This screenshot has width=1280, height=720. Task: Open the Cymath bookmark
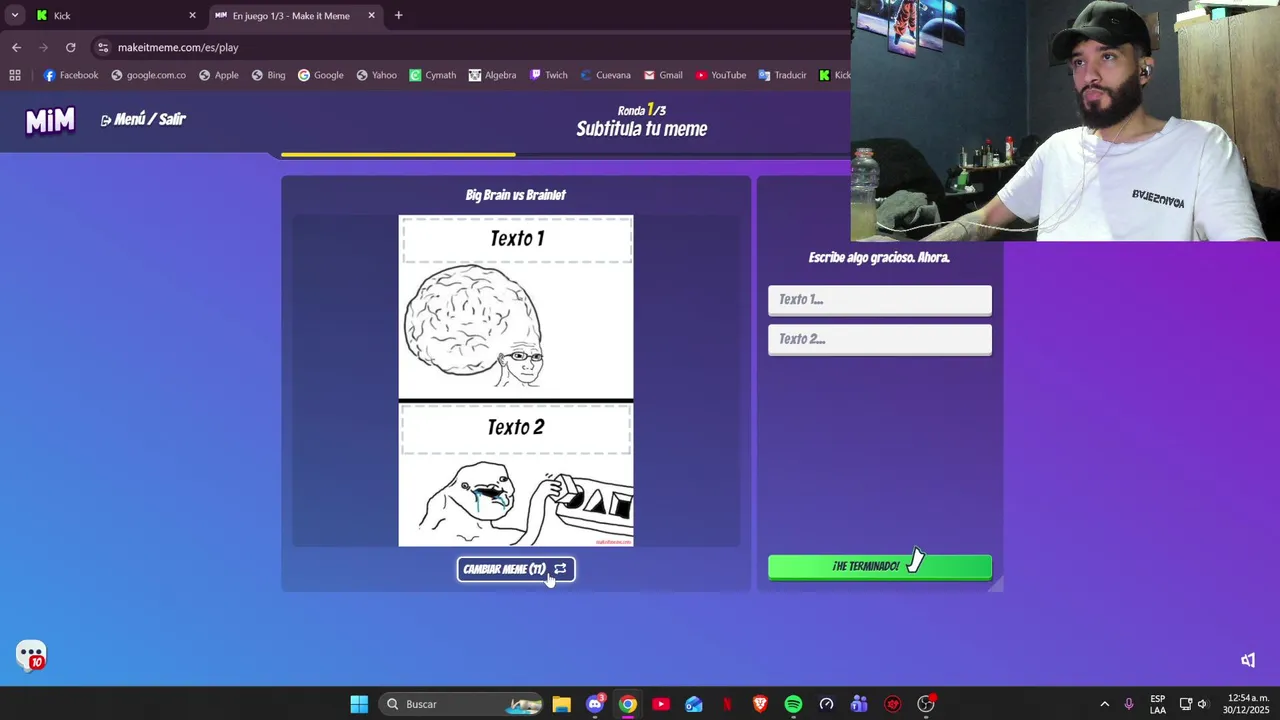click(x=432, y=75)
